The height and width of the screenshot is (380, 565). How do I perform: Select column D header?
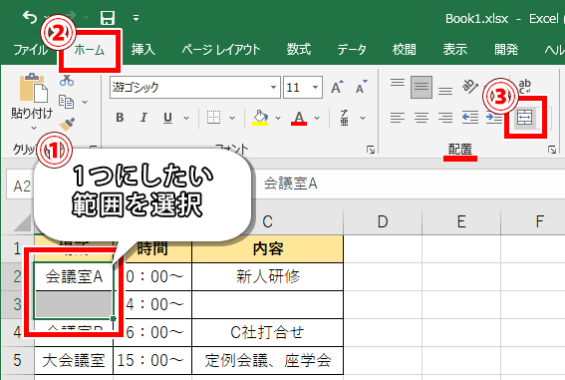pyautogui.click(x=383, y=222)
